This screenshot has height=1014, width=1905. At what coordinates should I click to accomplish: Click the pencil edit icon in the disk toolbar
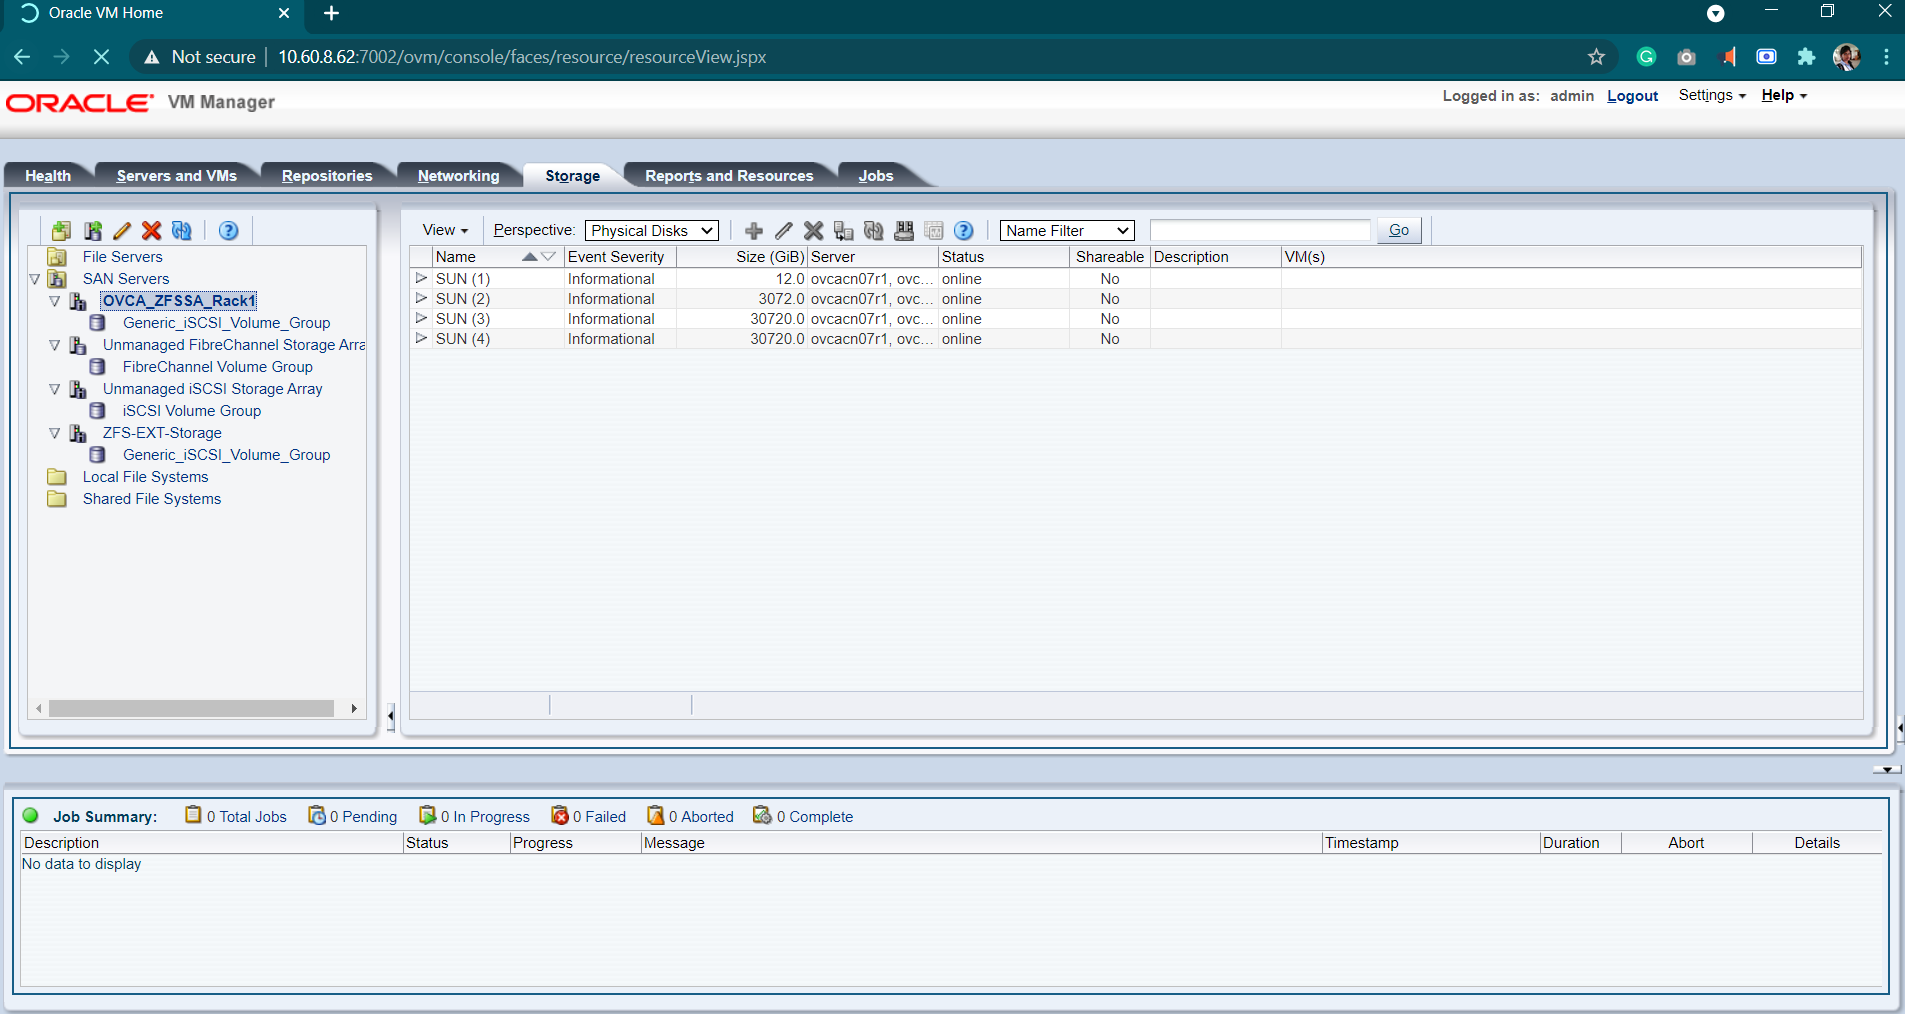[784, 231]
